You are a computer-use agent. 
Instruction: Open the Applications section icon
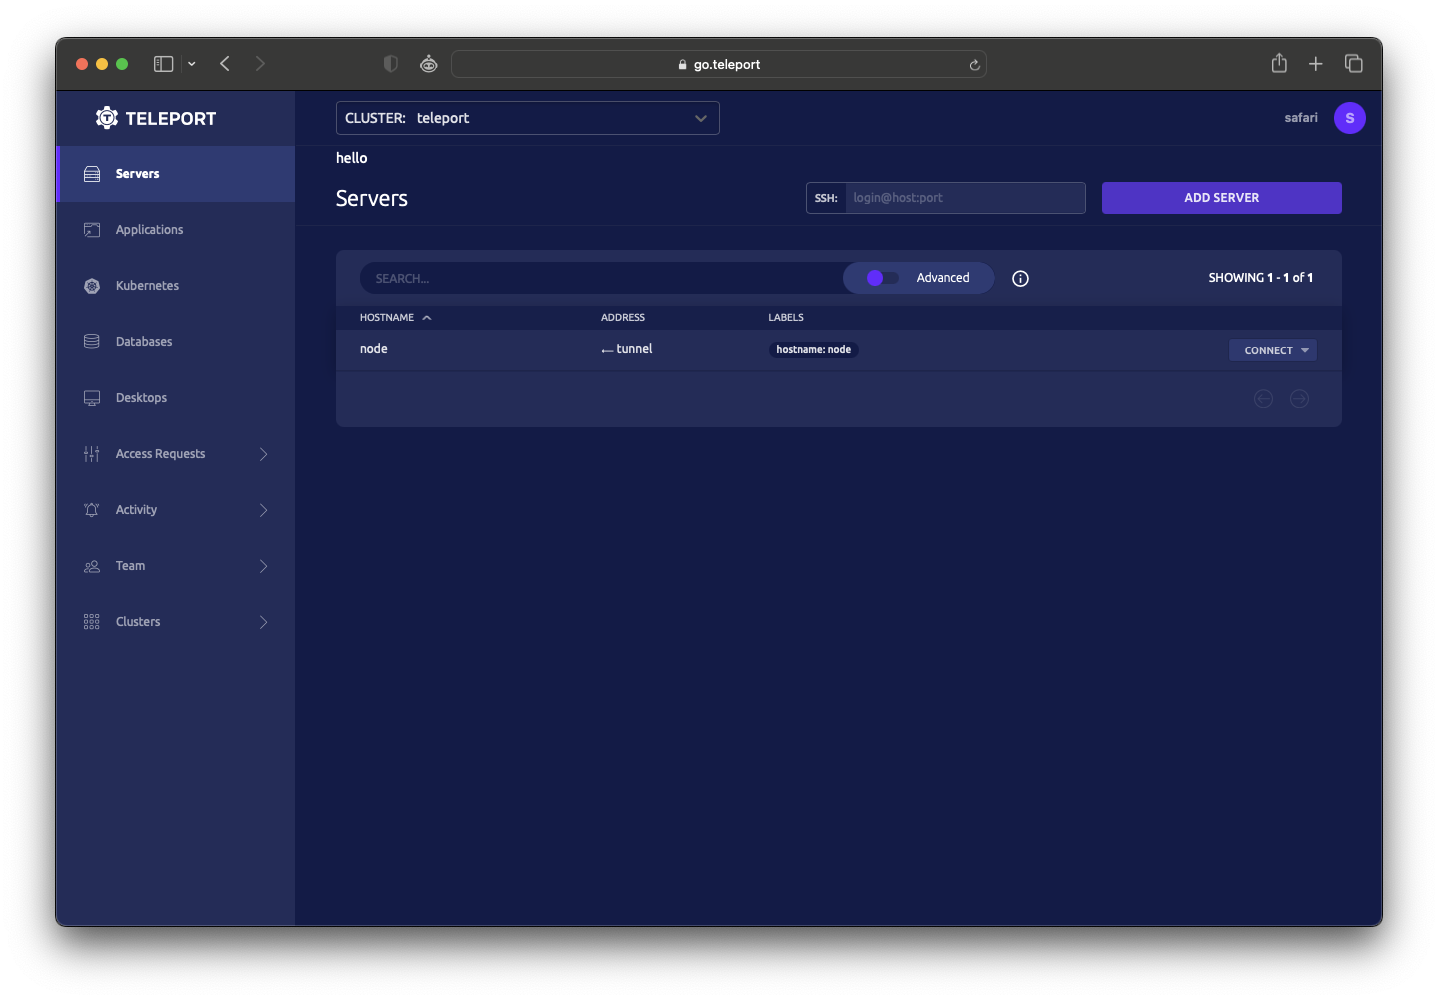(91, 229)
